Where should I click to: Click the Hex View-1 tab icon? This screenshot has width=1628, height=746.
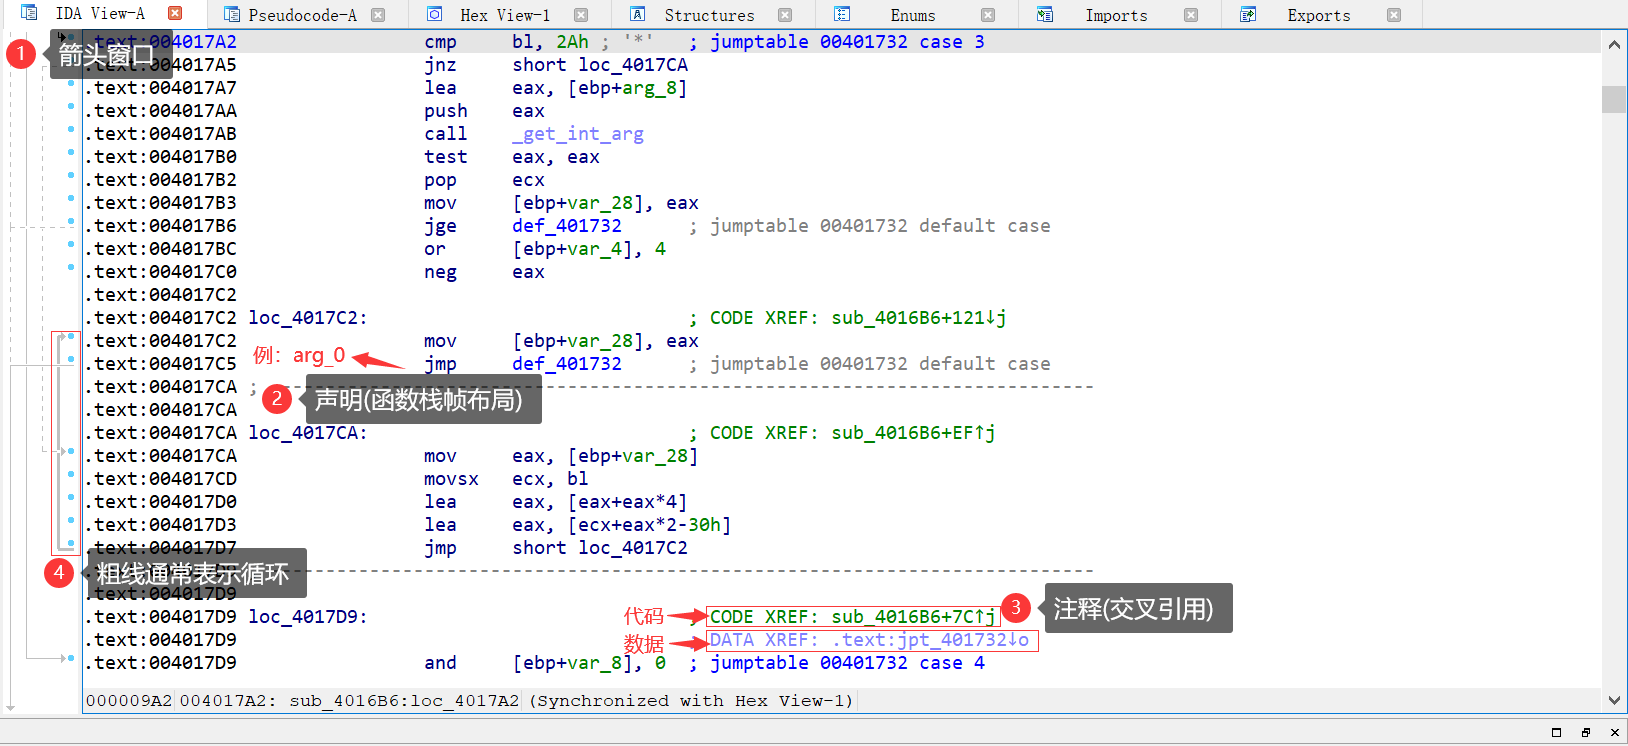click(435, 14)
